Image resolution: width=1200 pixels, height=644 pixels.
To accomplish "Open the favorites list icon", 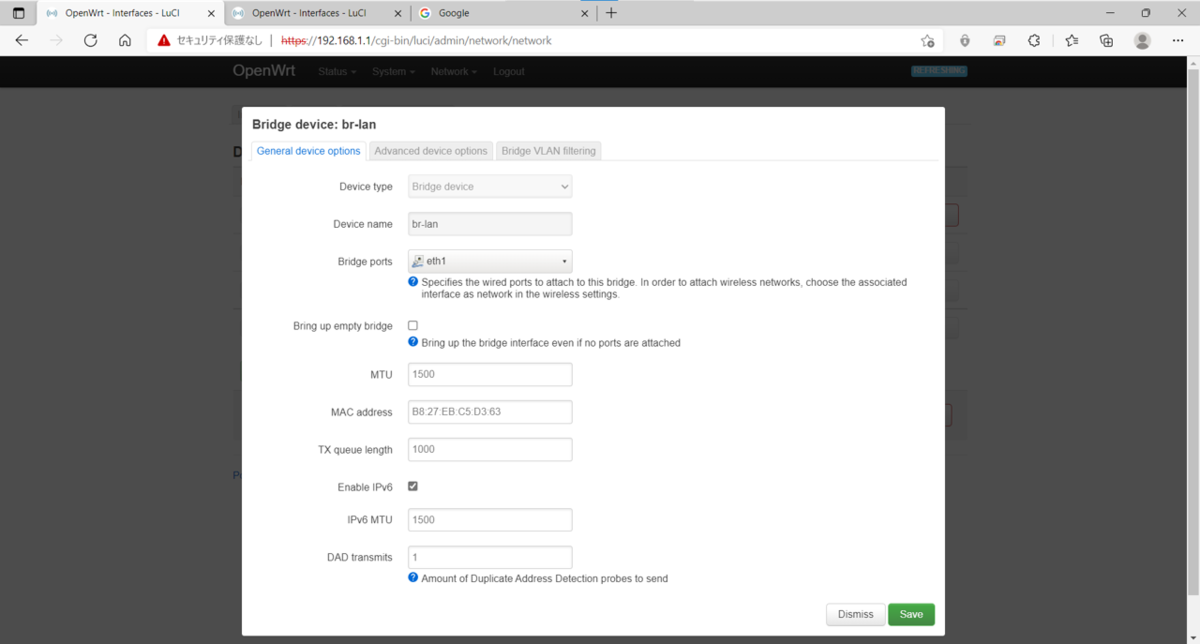I will click(x=1071, y=41).
